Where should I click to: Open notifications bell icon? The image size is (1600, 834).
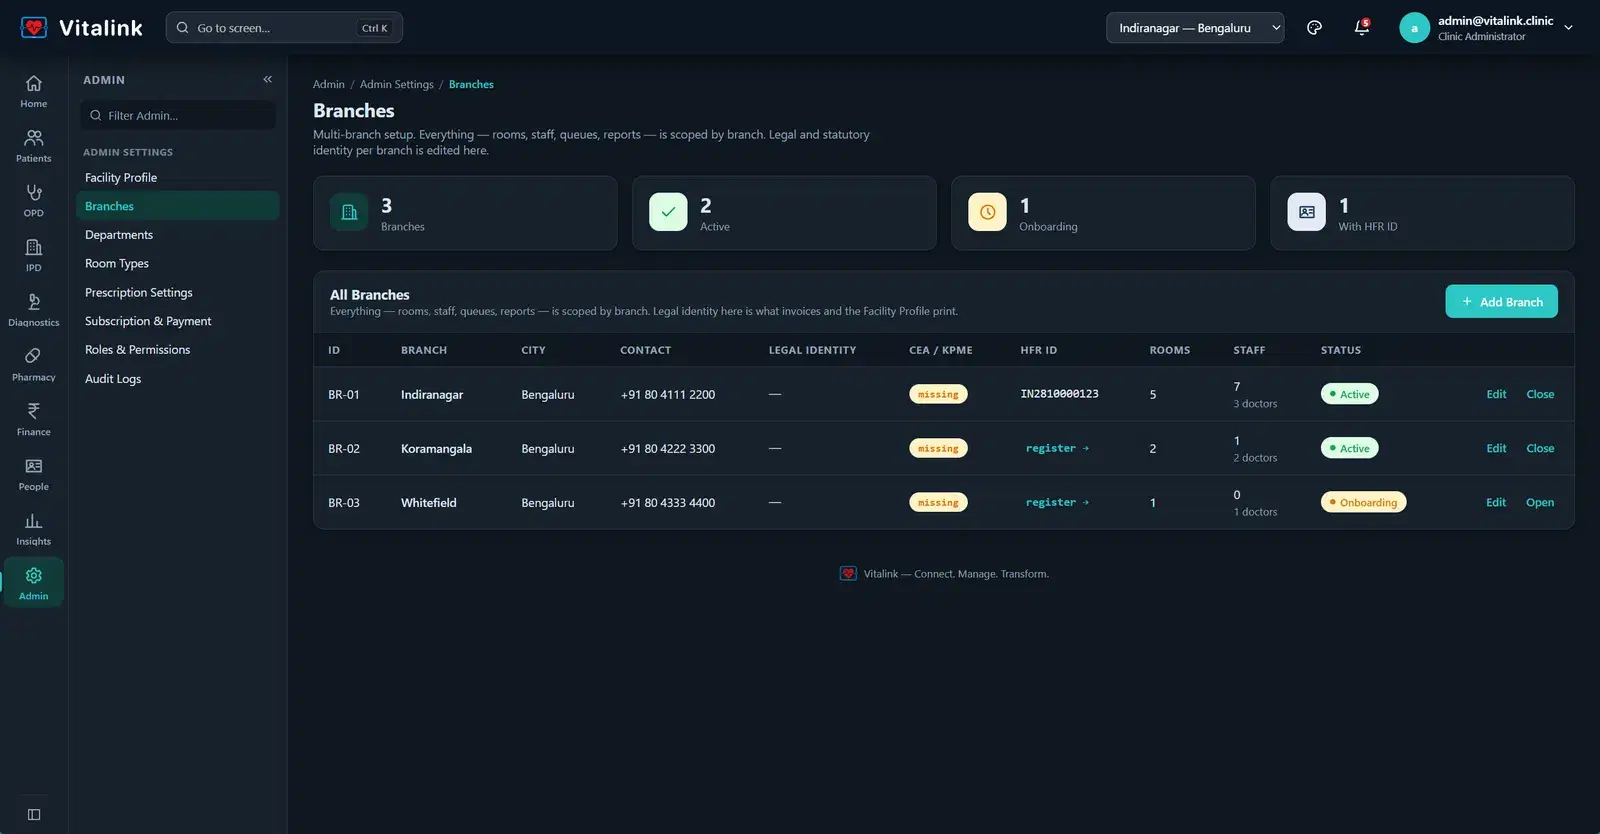(1362, 28)
